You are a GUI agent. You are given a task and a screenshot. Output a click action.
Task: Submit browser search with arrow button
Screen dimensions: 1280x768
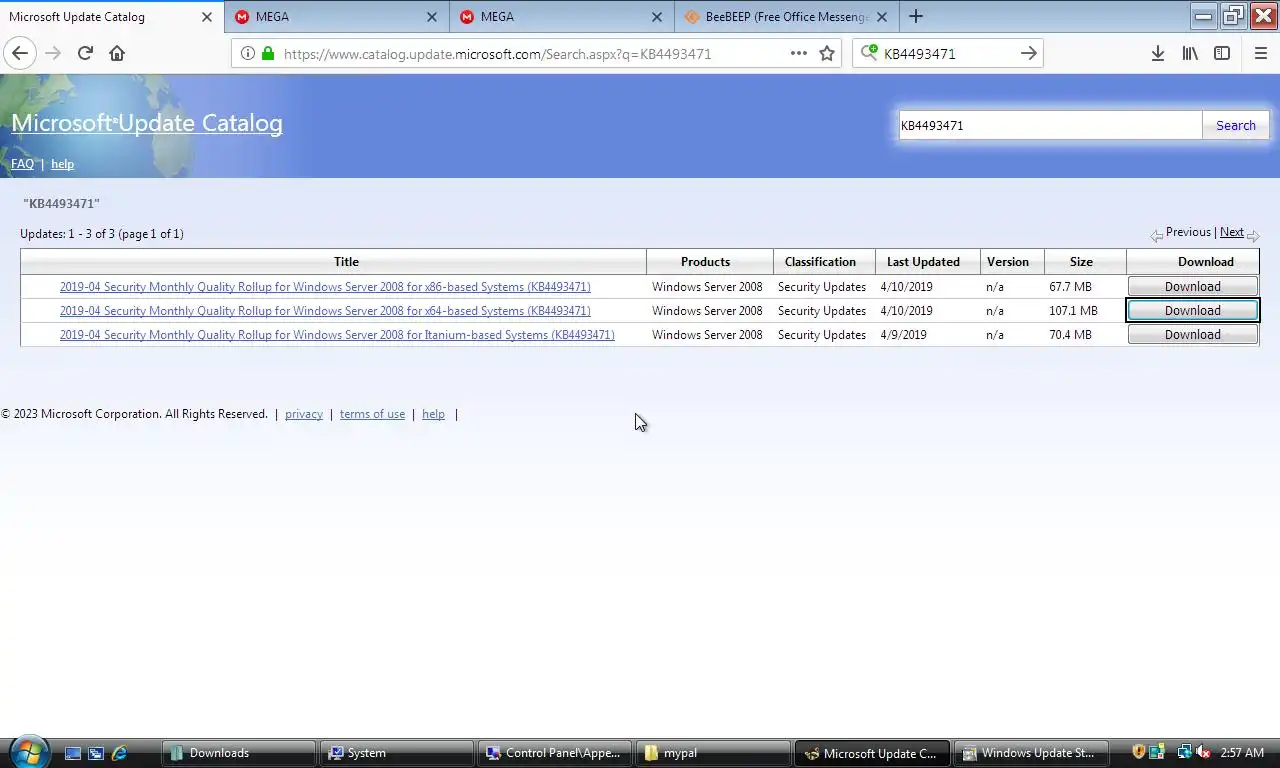coord(1028,53)
